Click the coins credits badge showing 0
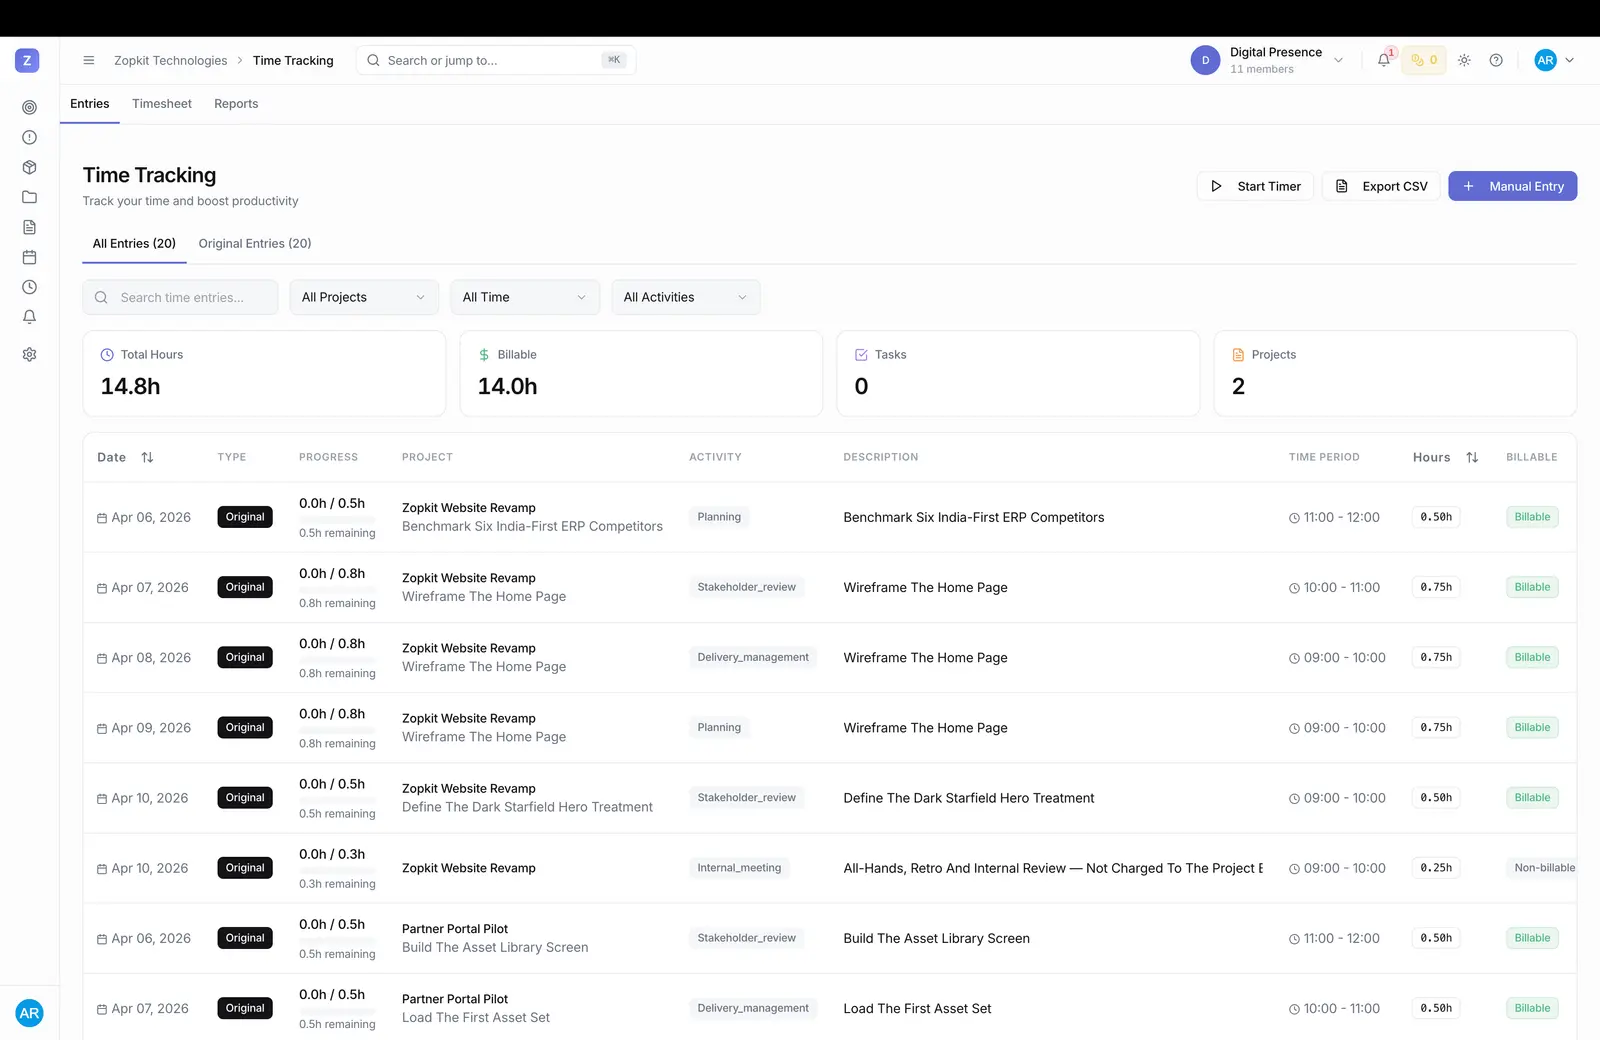 pyautogui.click(x=1424, y=60)
